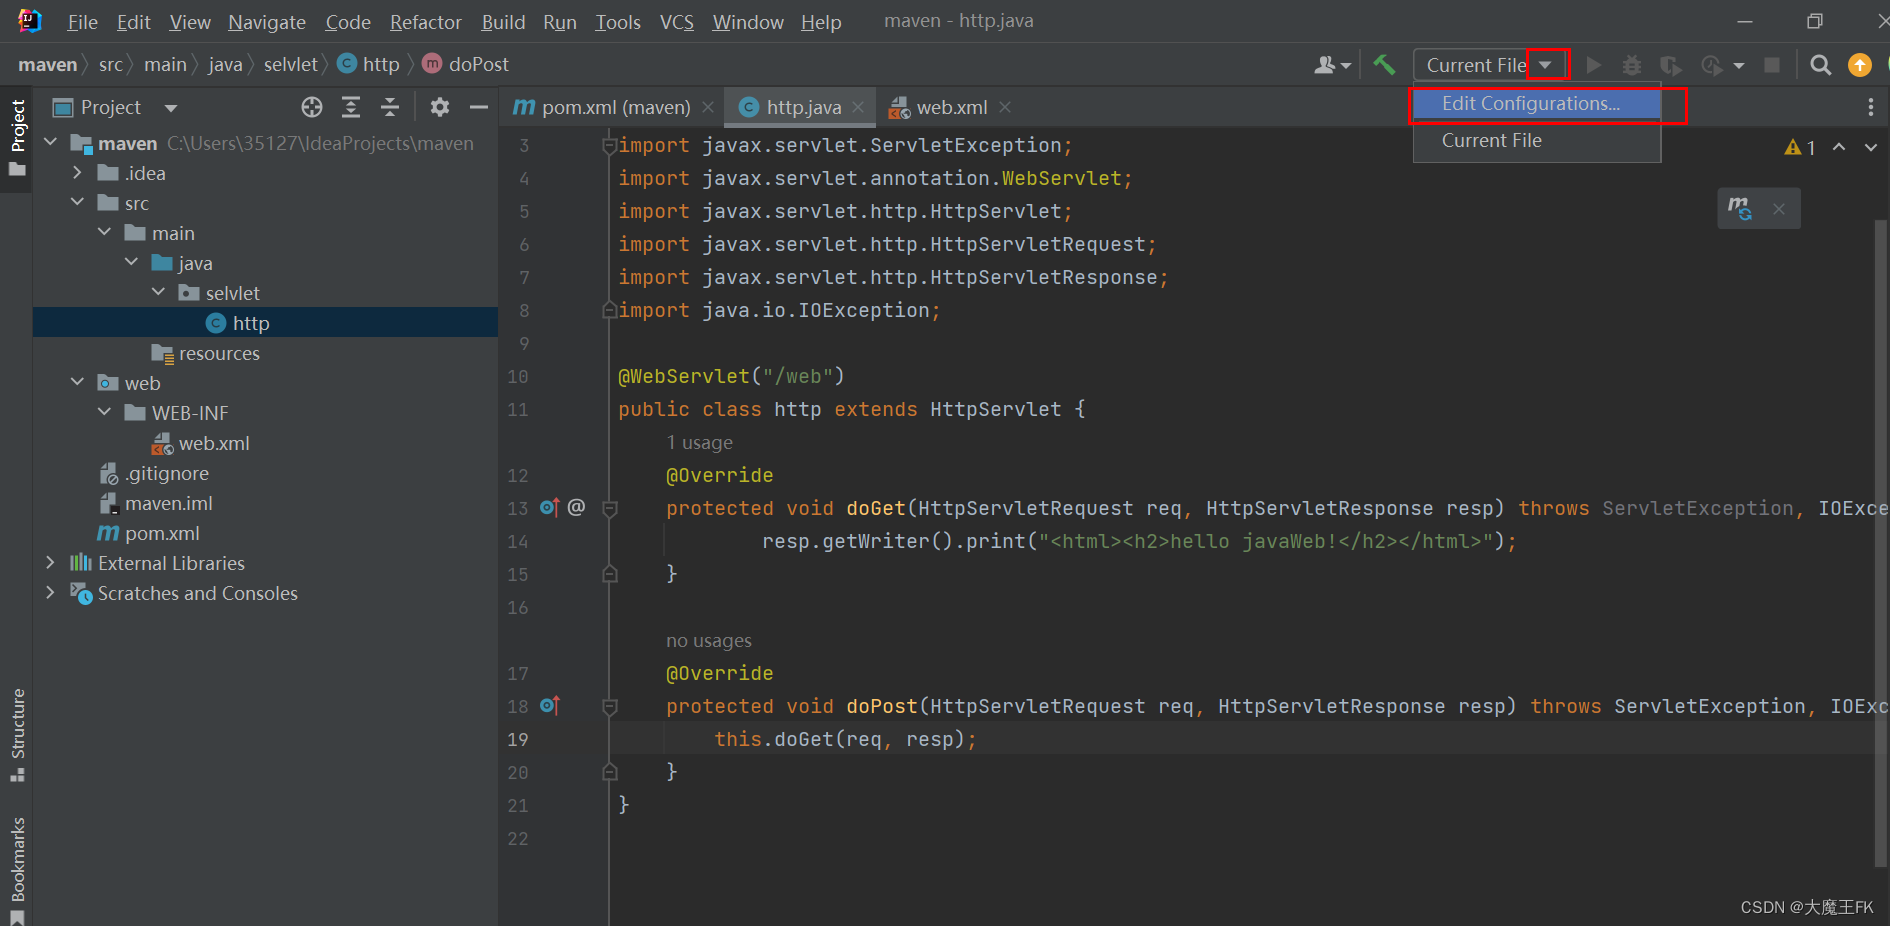Open Search Everywhere magnifier icon
Image resolution: width=1890 pixels, height=926 pixels.
tap(1821, 65)
